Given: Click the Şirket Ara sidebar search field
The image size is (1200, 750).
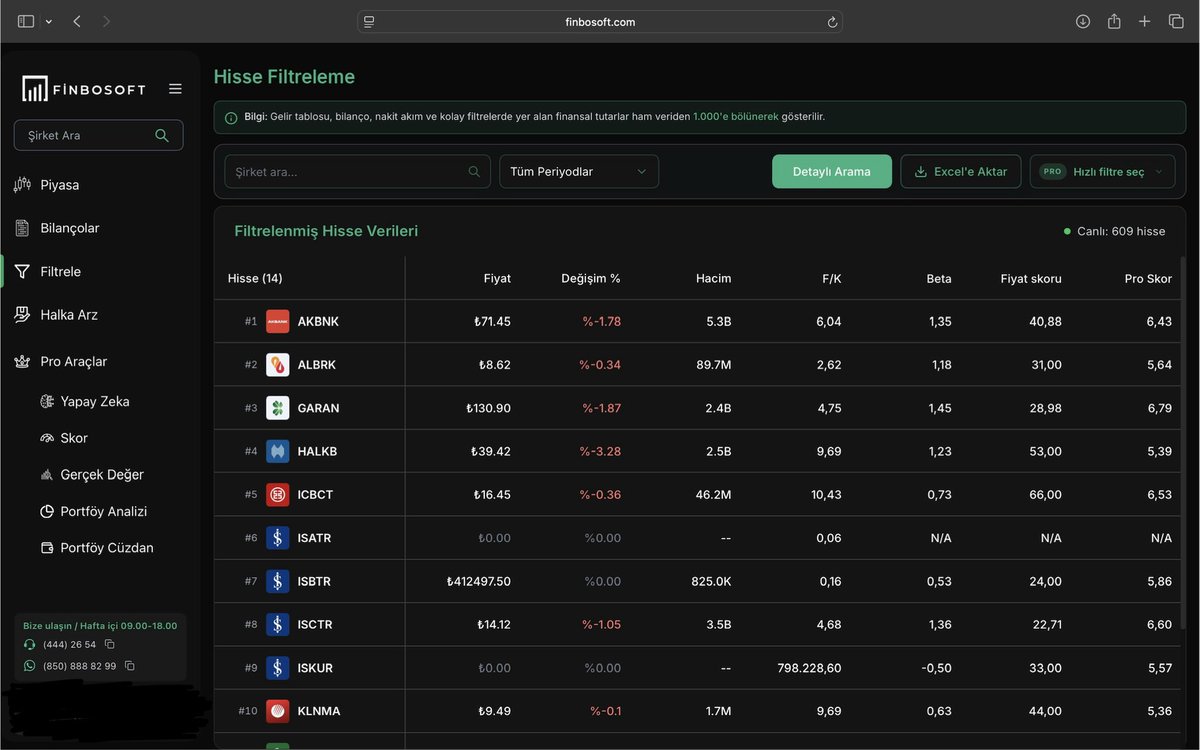Looking at the screenshot, I should tap(98, 135).
